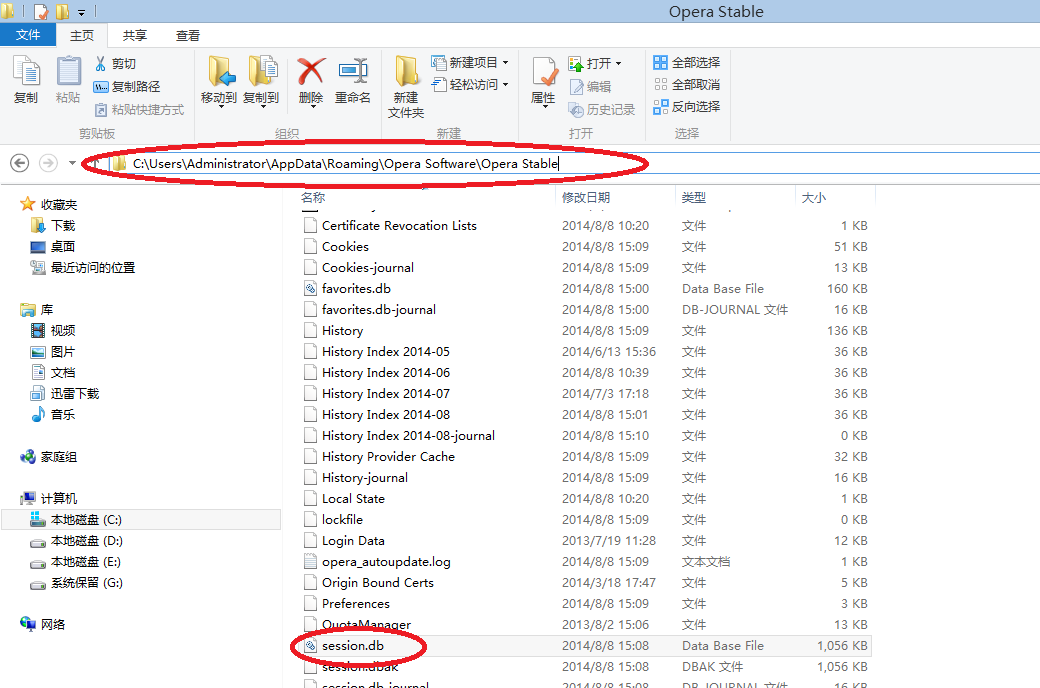Image resolution: width=1040 pixels, height=688 pixels.
Task: Select Libraries (库) in navigation pane
Action: coord(37,309)
